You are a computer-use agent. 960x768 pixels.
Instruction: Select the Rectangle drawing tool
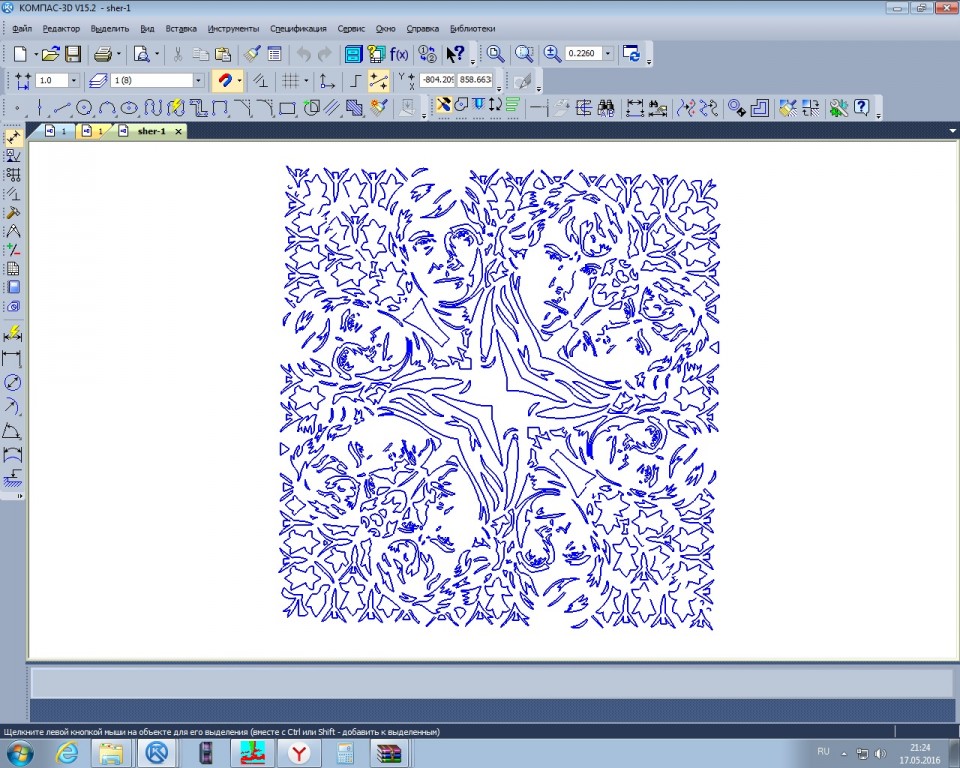(287, 109)
